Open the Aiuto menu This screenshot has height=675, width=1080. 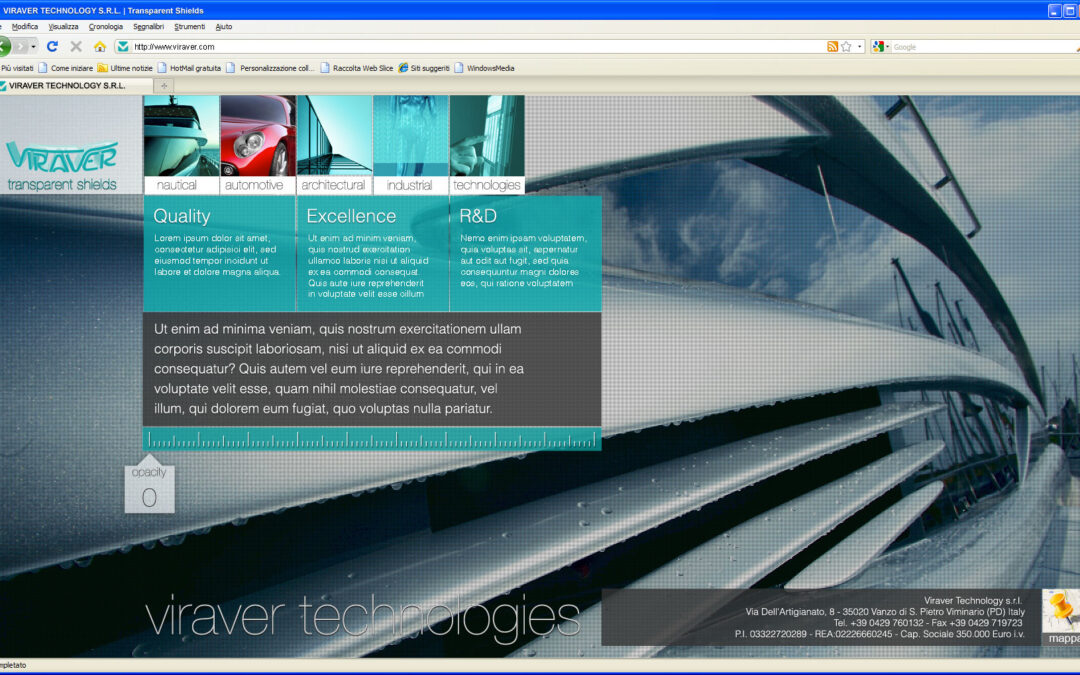[x=224, y=27]
